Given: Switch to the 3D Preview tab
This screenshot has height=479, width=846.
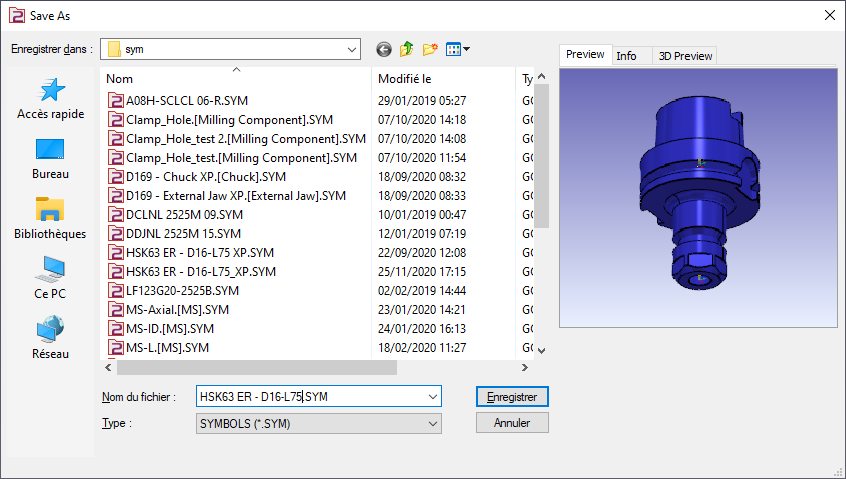Looking at the screenshot, I should pos(685,56).
